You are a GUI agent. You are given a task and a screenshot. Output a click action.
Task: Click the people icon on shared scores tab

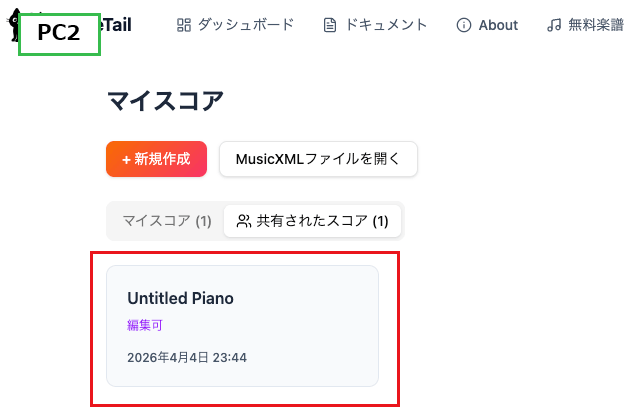(243, 221)
